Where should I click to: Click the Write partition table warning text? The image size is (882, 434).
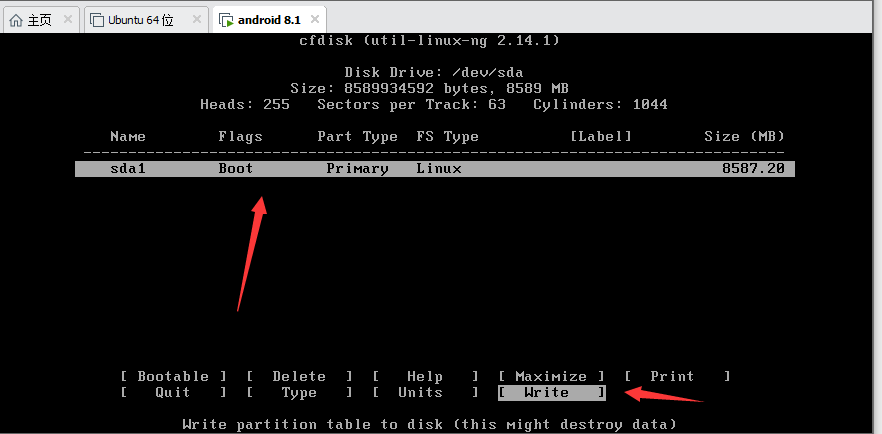point(430,424)
